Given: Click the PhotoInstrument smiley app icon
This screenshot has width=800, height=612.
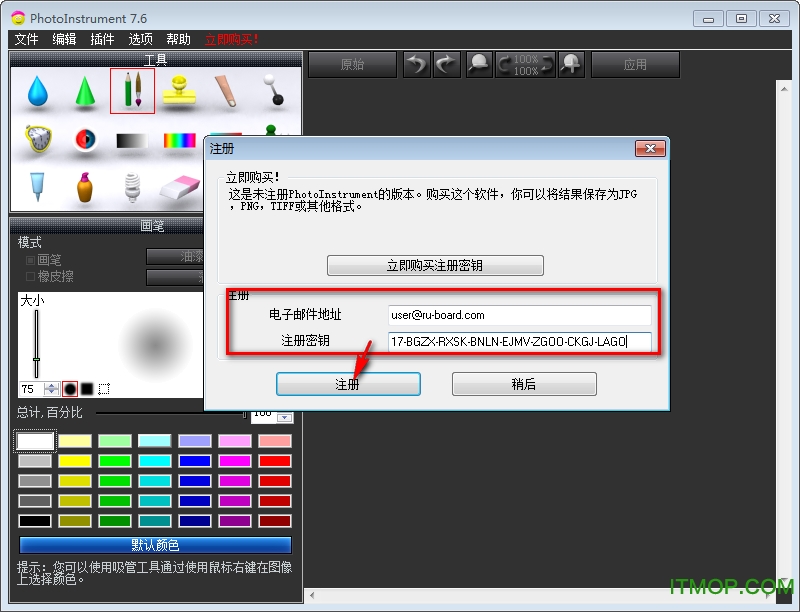Looking at the screenshot, I should (18, 18).
